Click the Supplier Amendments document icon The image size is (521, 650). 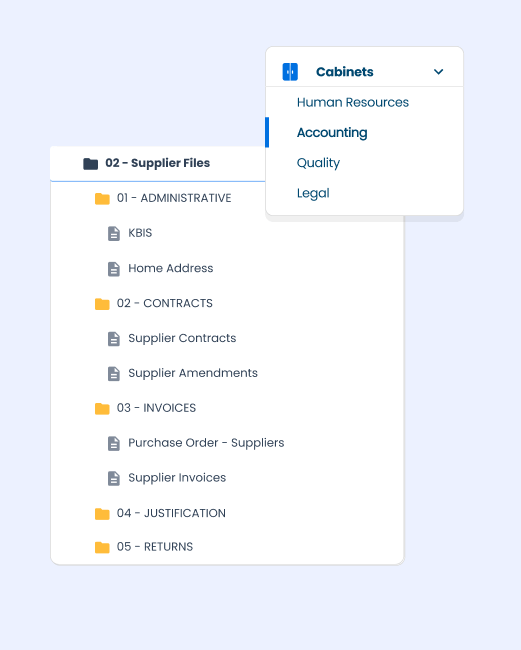[x=114, y=374]
